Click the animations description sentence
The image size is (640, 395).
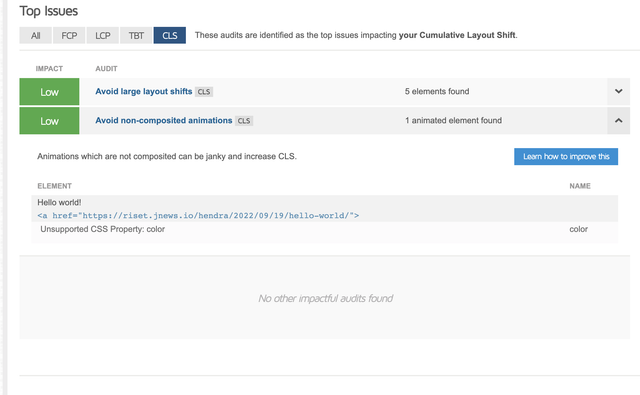point(167,156)
